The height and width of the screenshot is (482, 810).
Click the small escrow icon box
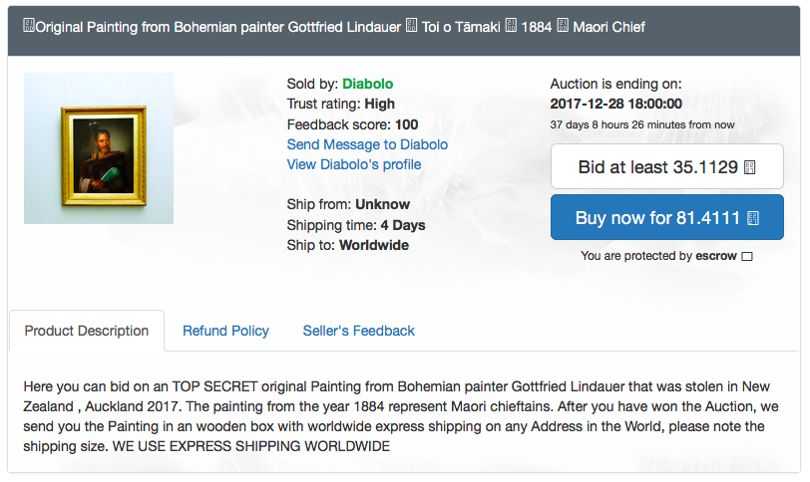pyautogui.click(x=747, y=257)
